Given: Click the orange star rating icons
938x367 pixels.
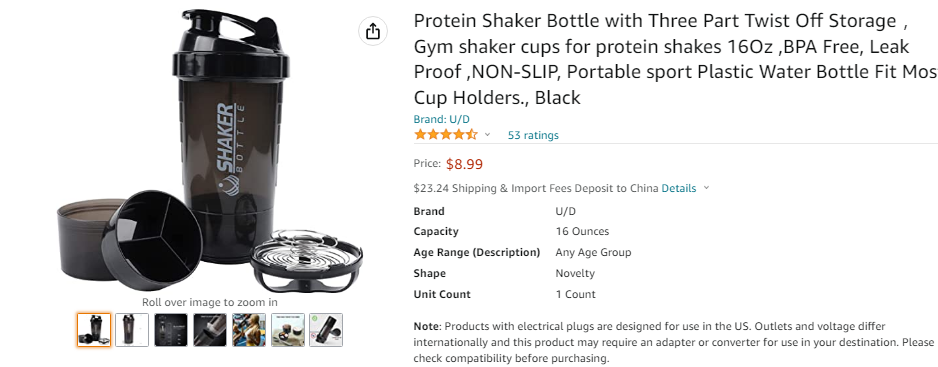Looking at the screenshot, I should (x=446, y=135).
